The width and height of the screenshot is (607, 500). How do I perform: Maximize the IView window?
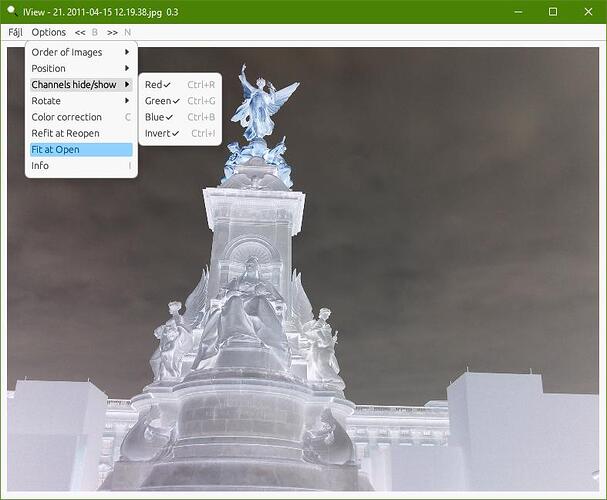pos(553,12)
